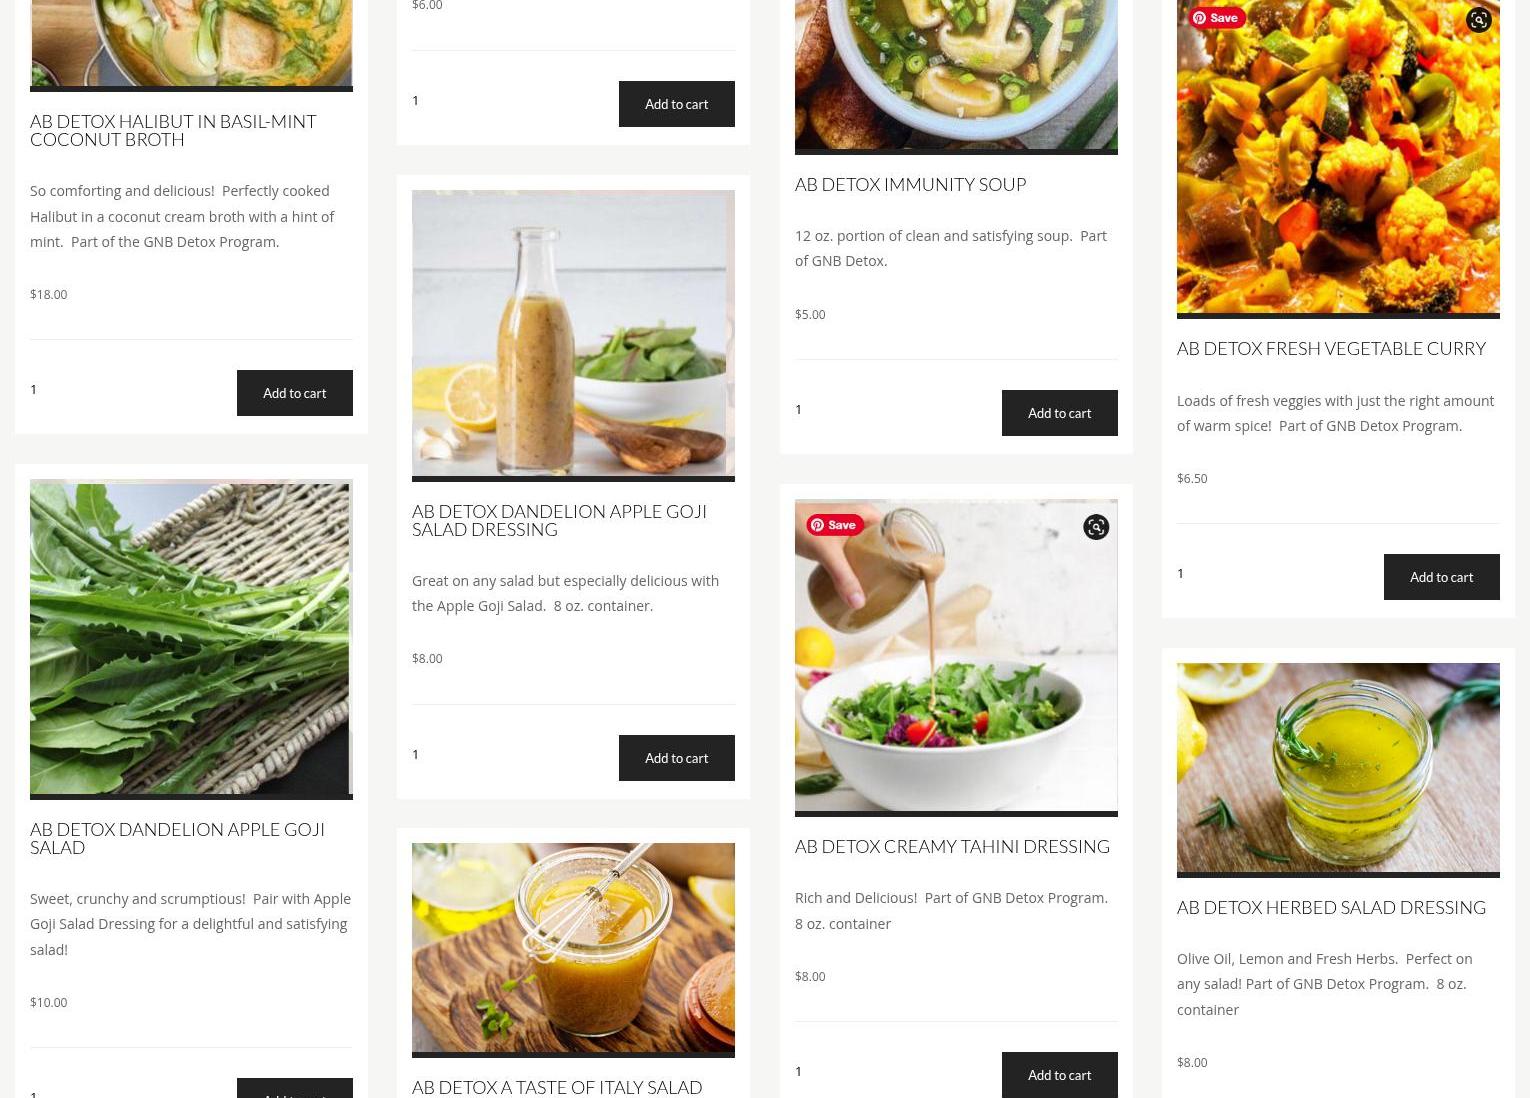Add Halibut in Basil-Mint Coconut Broth to cart
This screenshot has height=1098, width=1530.
coord(295,393)
